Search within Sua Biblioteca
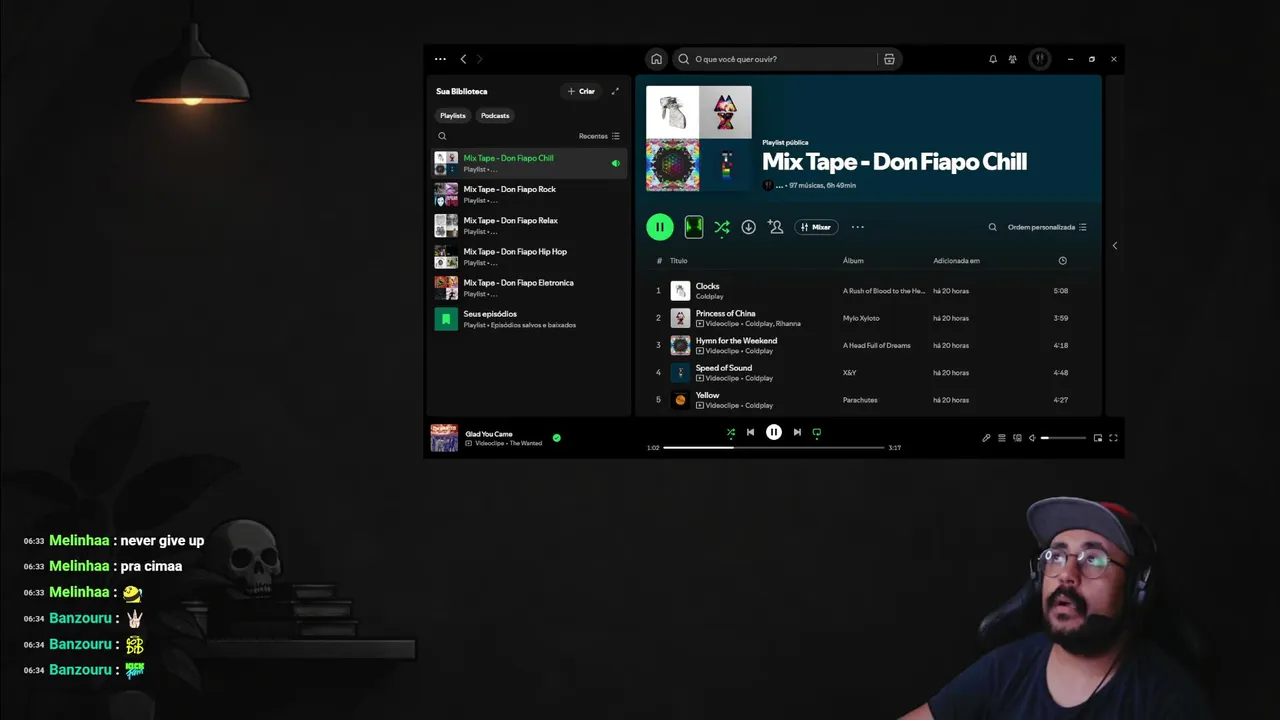The image size is (1280, 720). [442, 136]
